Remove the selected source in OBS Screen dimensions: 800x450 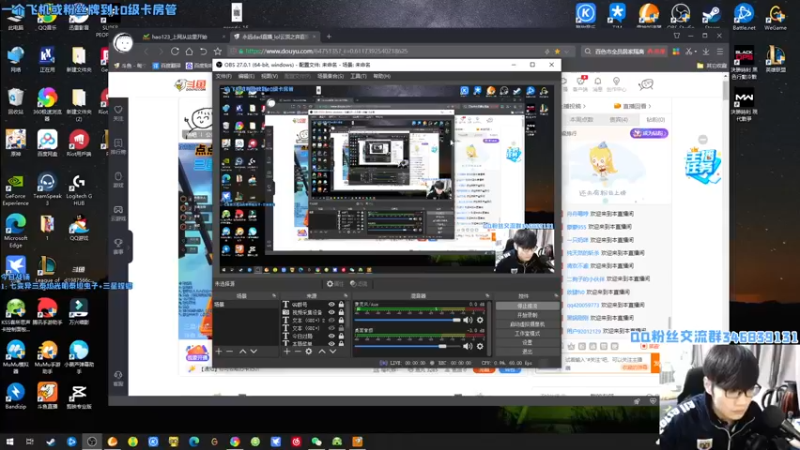pyautogui.click(x=297, y=352)
